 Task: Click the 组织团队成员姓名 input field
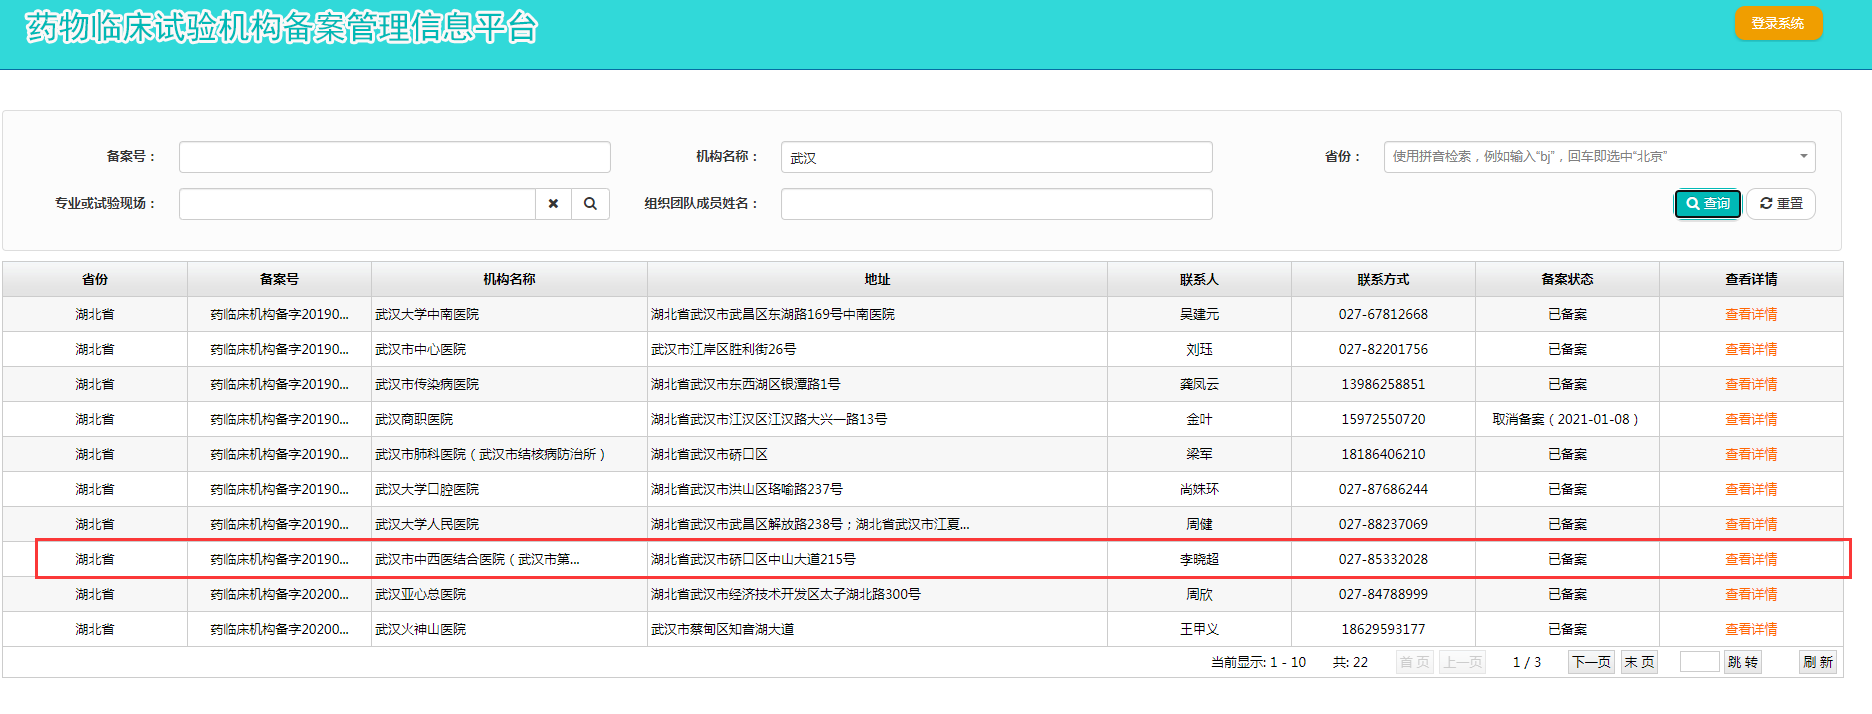point(996,204)
